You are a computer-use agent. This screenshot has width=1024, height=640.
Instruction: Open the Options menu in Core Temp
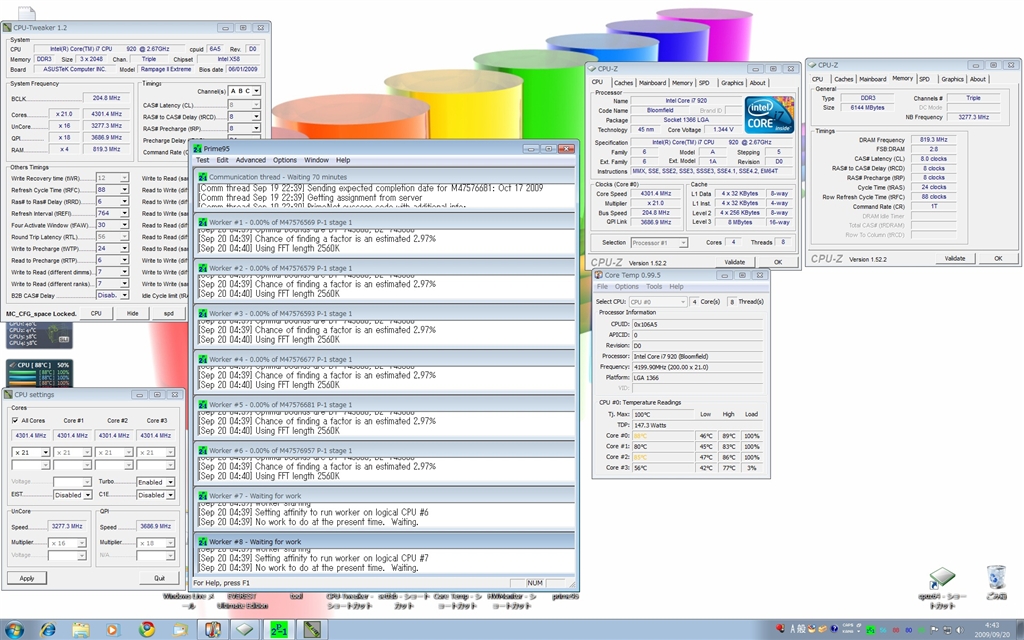(x=627, y=287)
